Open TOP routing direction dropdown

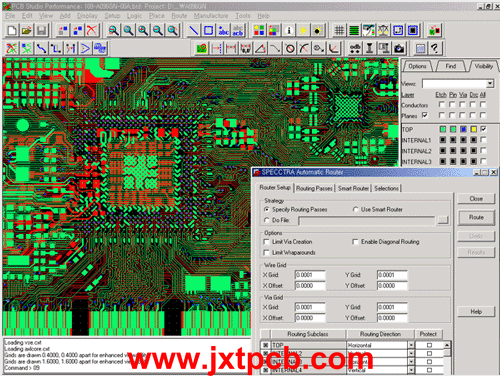[411, 345]
